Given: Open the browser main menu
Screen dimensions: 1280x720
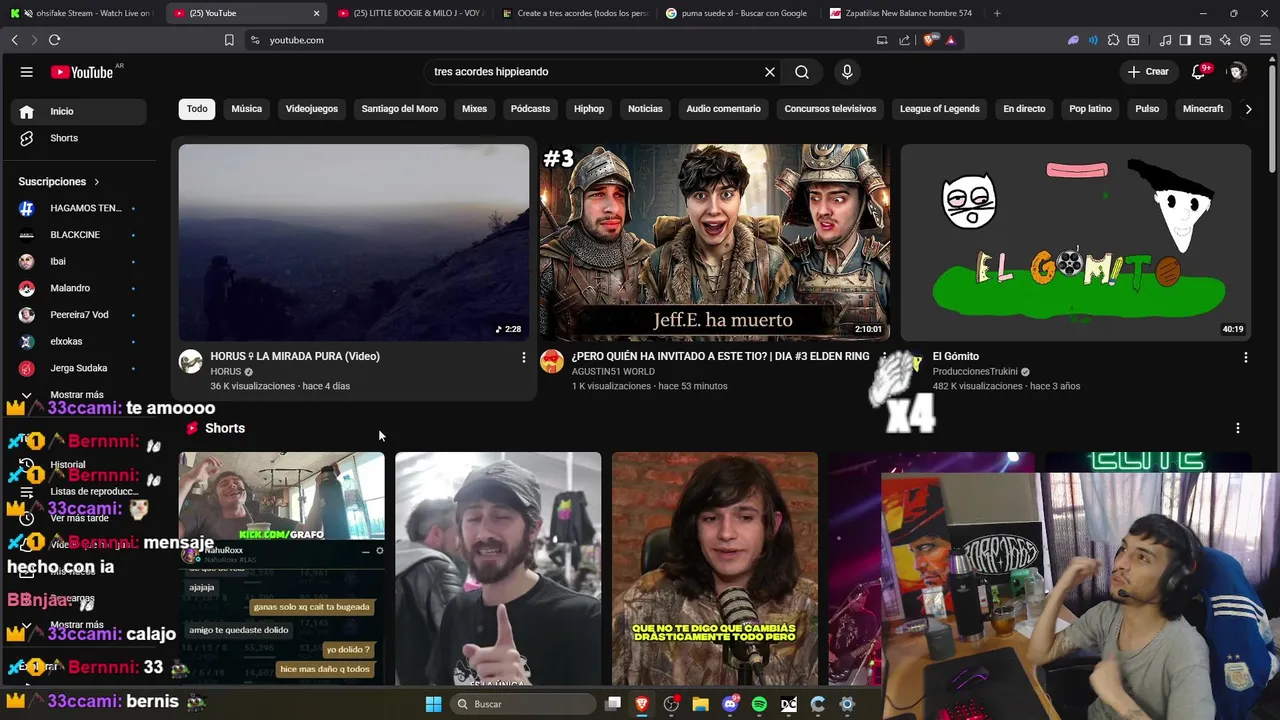Looking at the screenshot, I should 1265,40.
